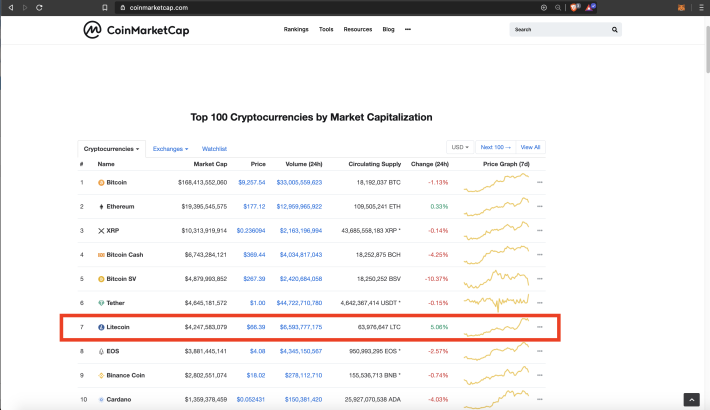
Task: Click the View All button
Action: click(x=530, y=147)
